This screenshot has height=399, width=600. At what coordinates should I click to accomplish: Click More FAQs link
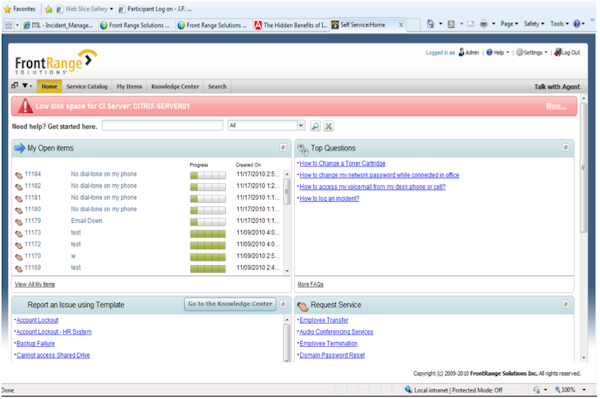click(310, 284)
